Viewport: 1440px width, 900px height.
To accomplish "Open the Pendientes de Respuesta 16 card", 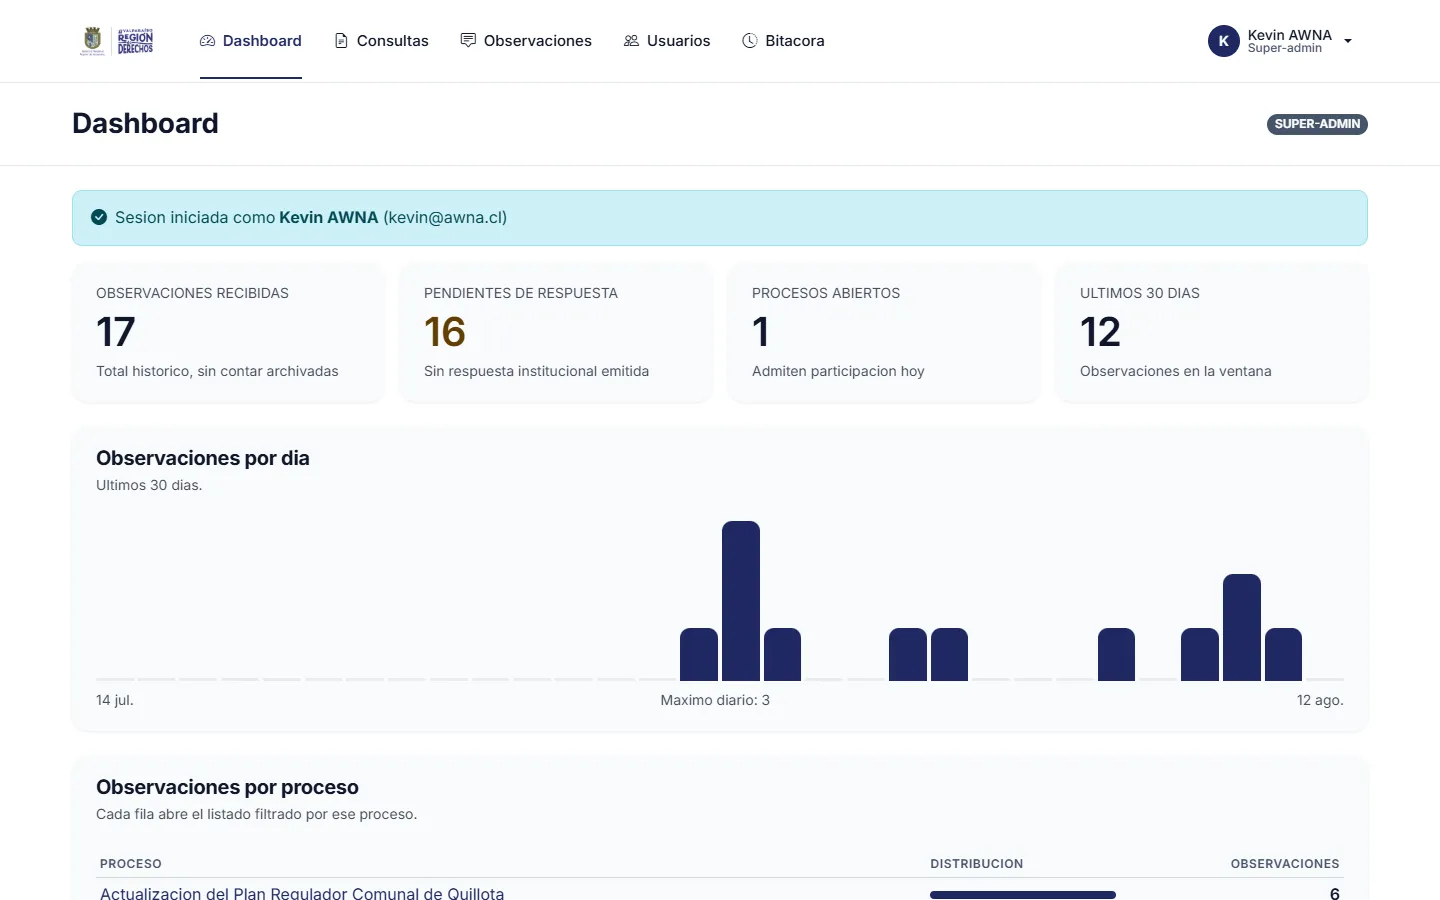I will 556,332.
